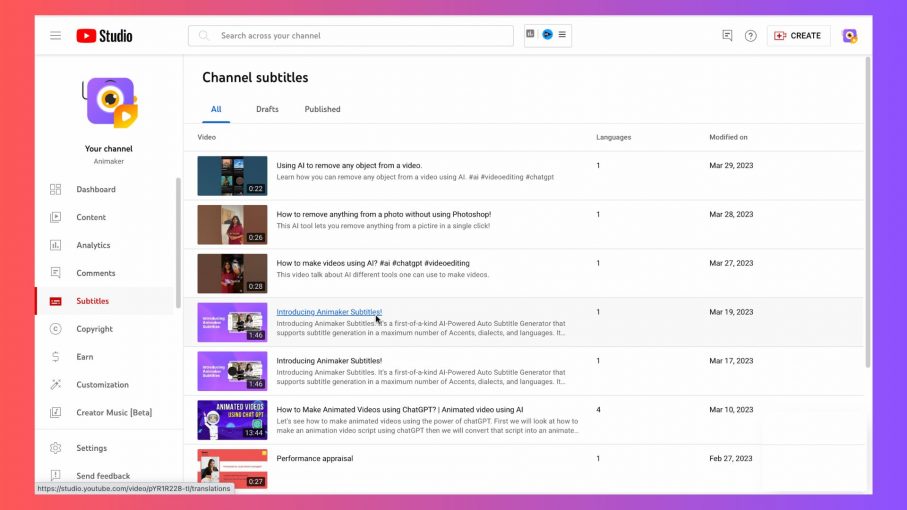This screenshot has height=510, width=907.
Task: Open the Earn section
Action: pyautogui.click(x=85, y=357)
